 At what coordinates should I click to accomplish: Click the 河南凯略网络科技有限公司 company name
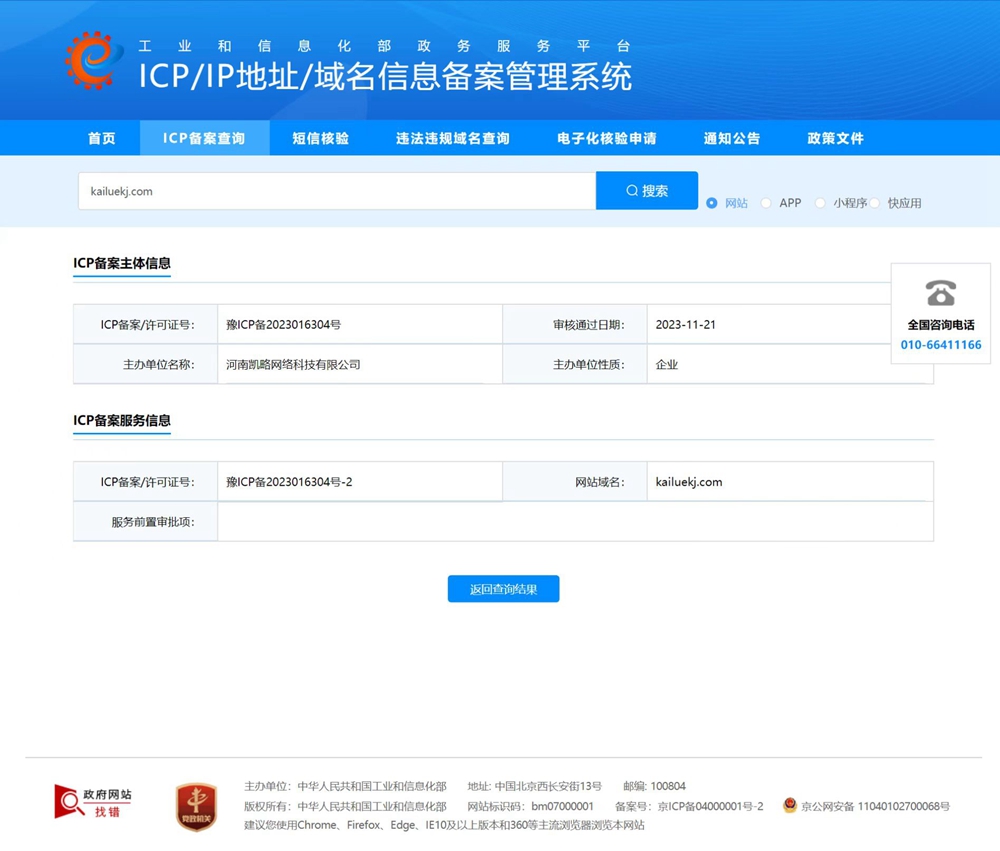(293, 365)
